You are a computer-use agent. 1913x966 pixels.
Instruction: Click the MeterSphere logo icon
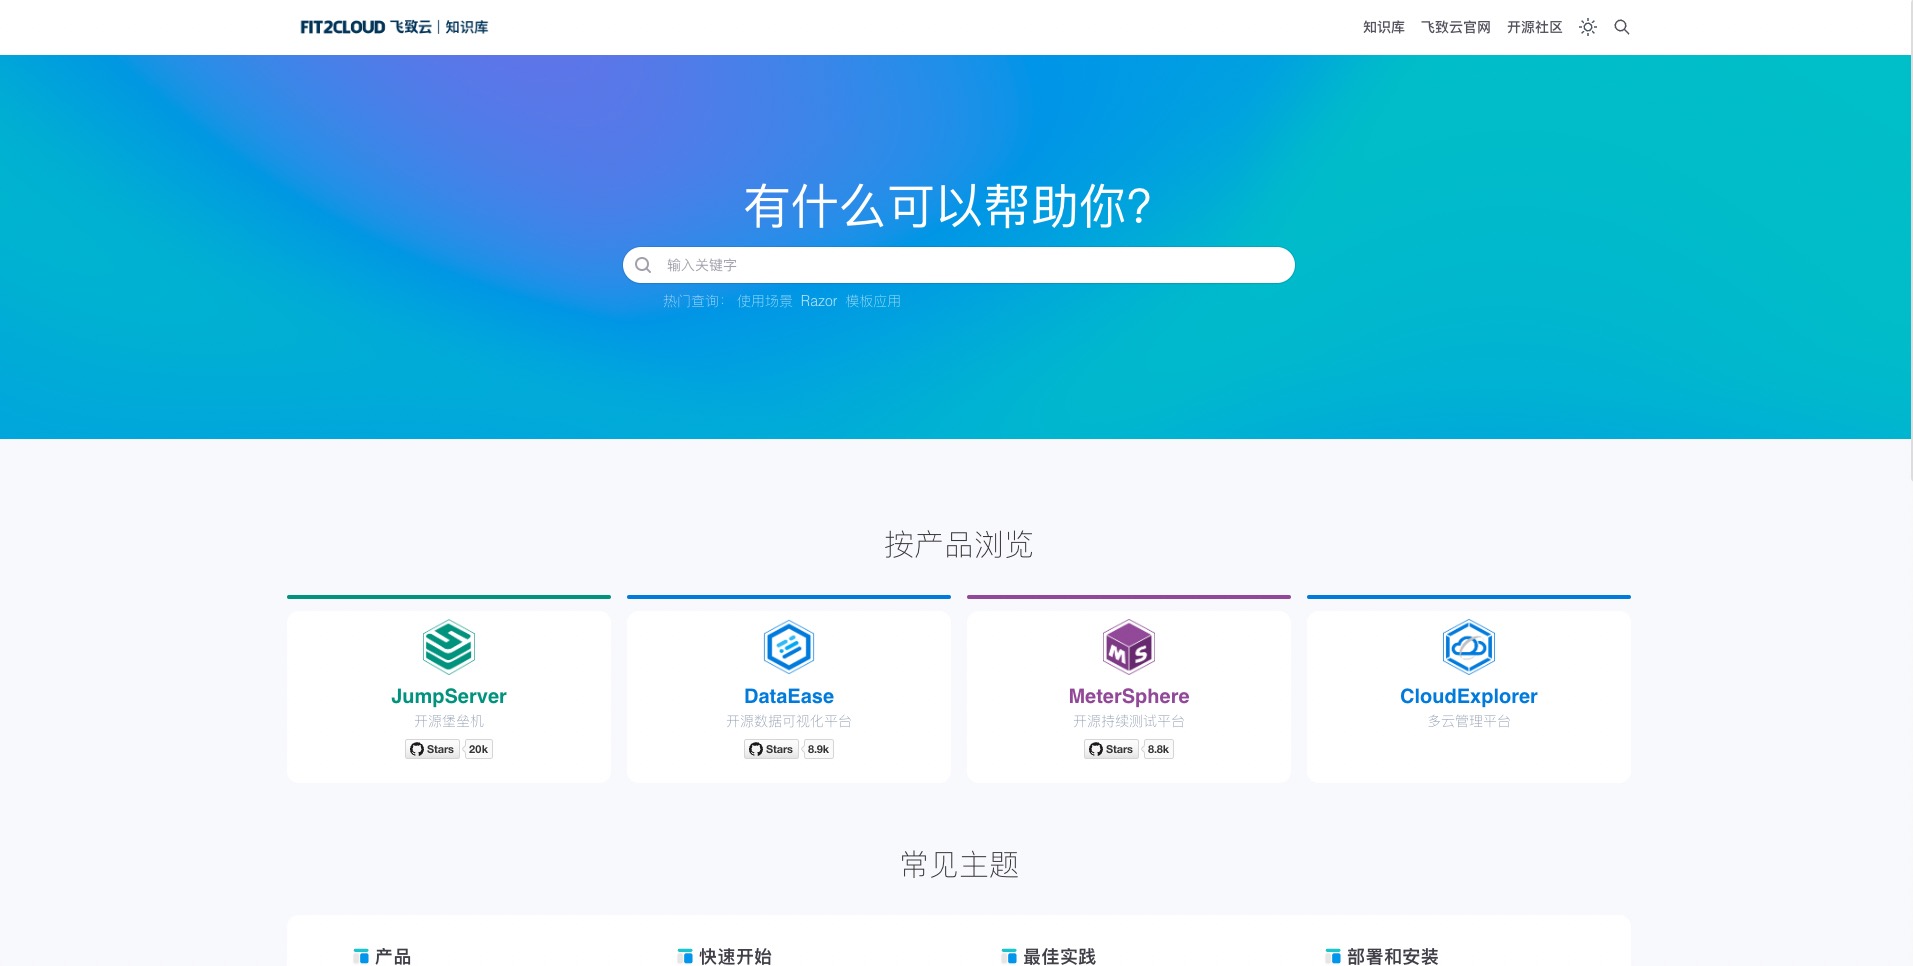[x=1129, y=647]
